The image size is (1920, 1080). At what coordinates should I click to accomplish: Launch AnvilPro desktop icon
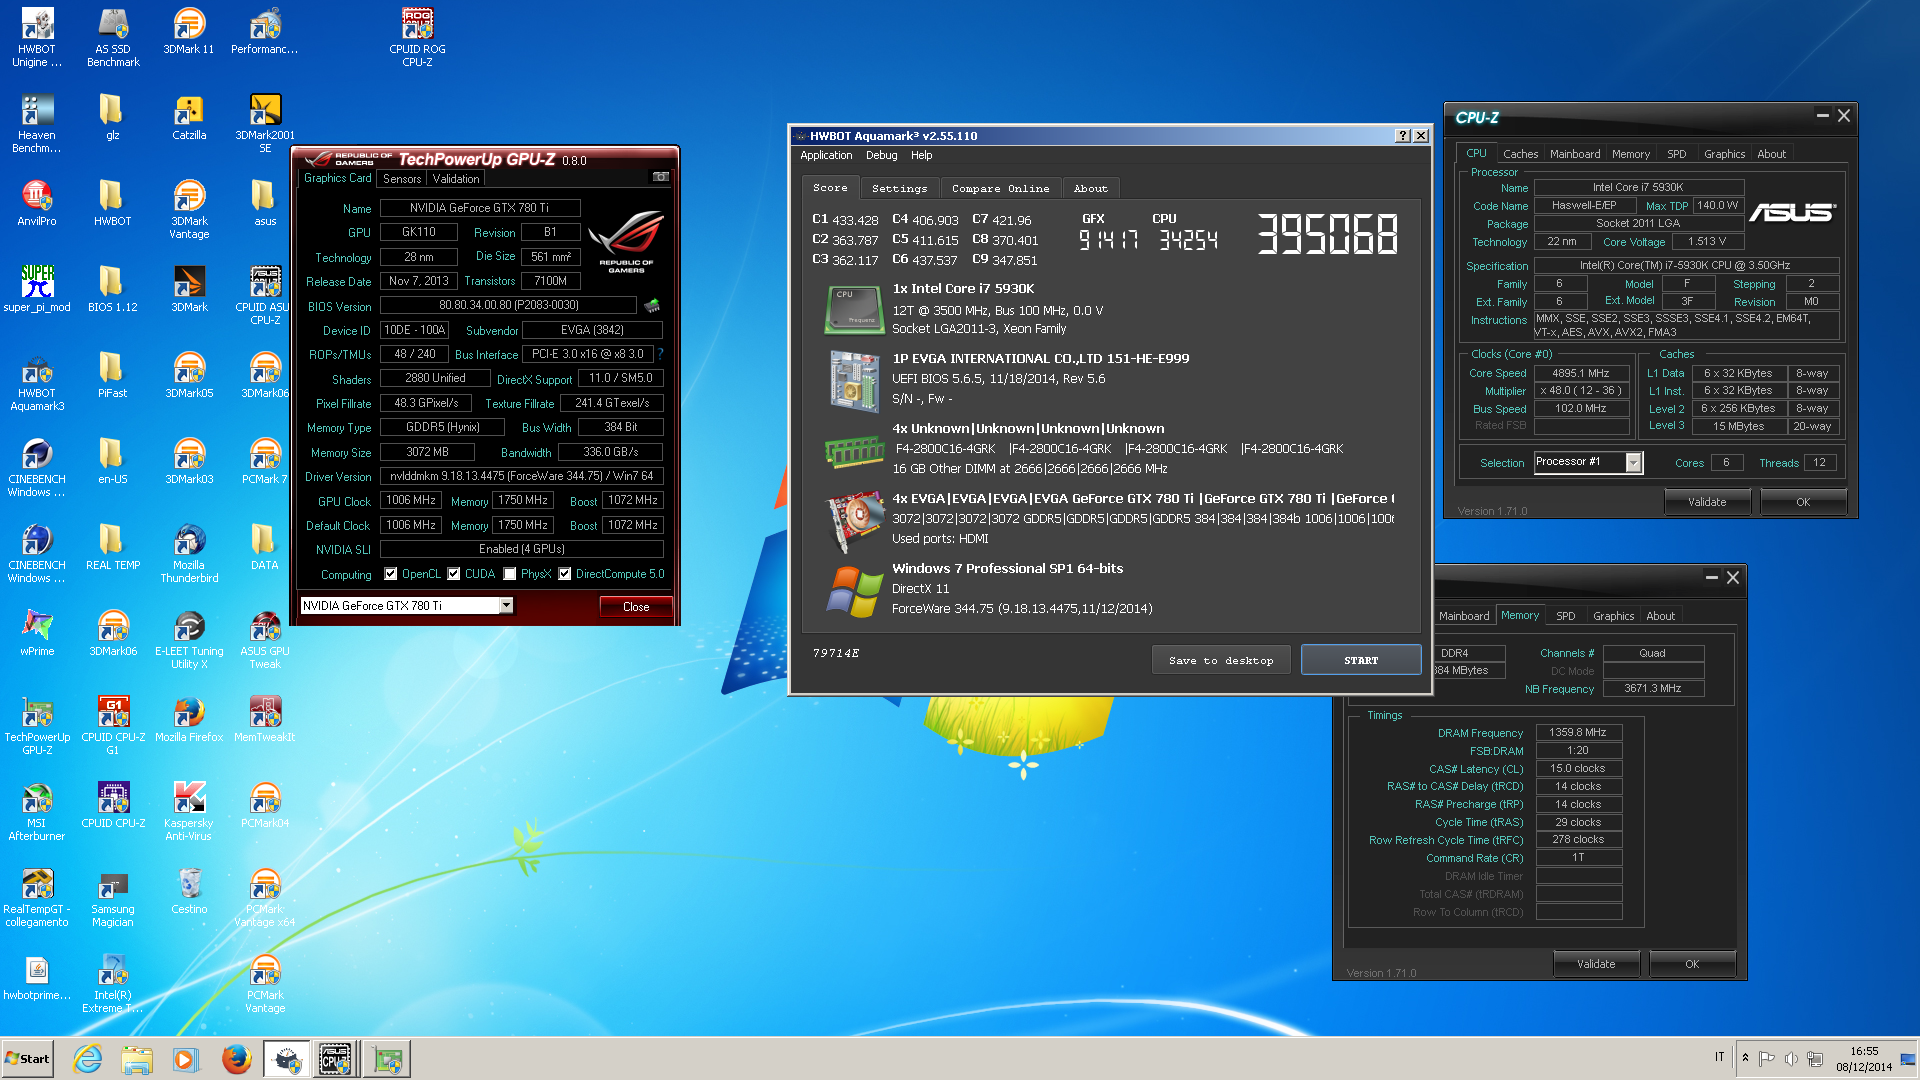(37, 202)
